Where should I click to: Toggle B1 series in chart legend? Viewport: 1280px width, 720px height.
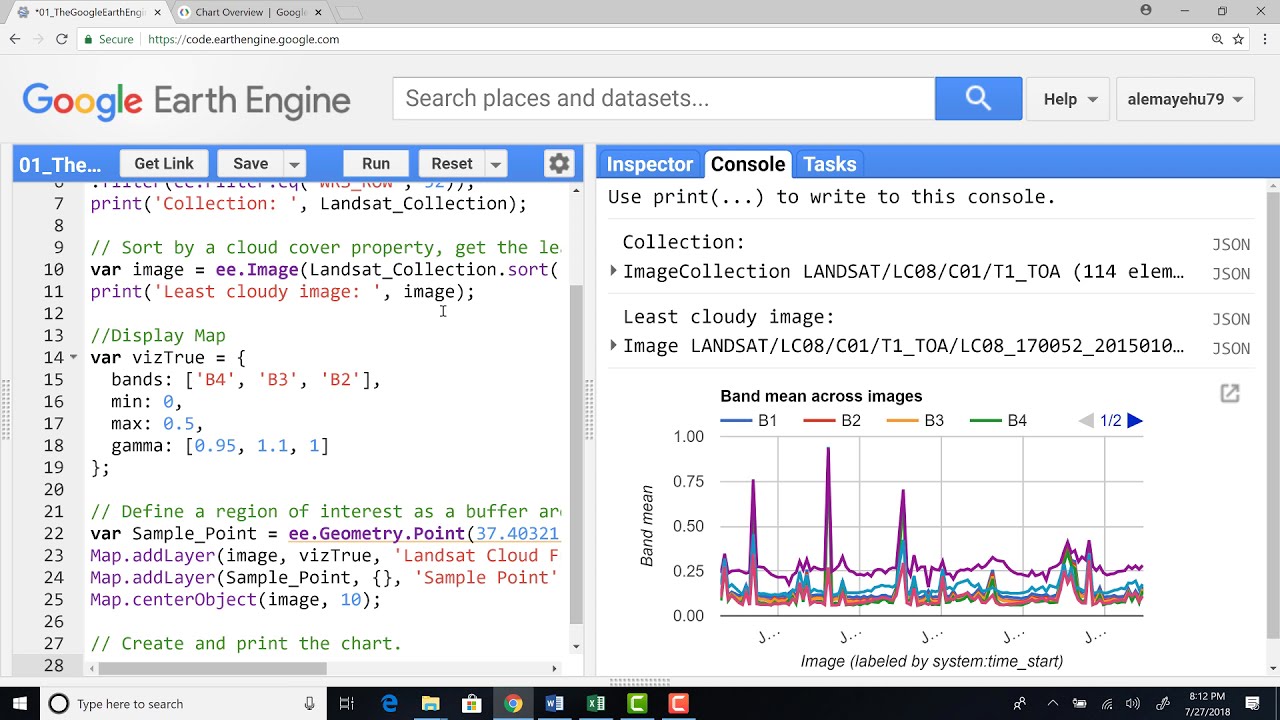pyautogui.click(x=749, y=421)
